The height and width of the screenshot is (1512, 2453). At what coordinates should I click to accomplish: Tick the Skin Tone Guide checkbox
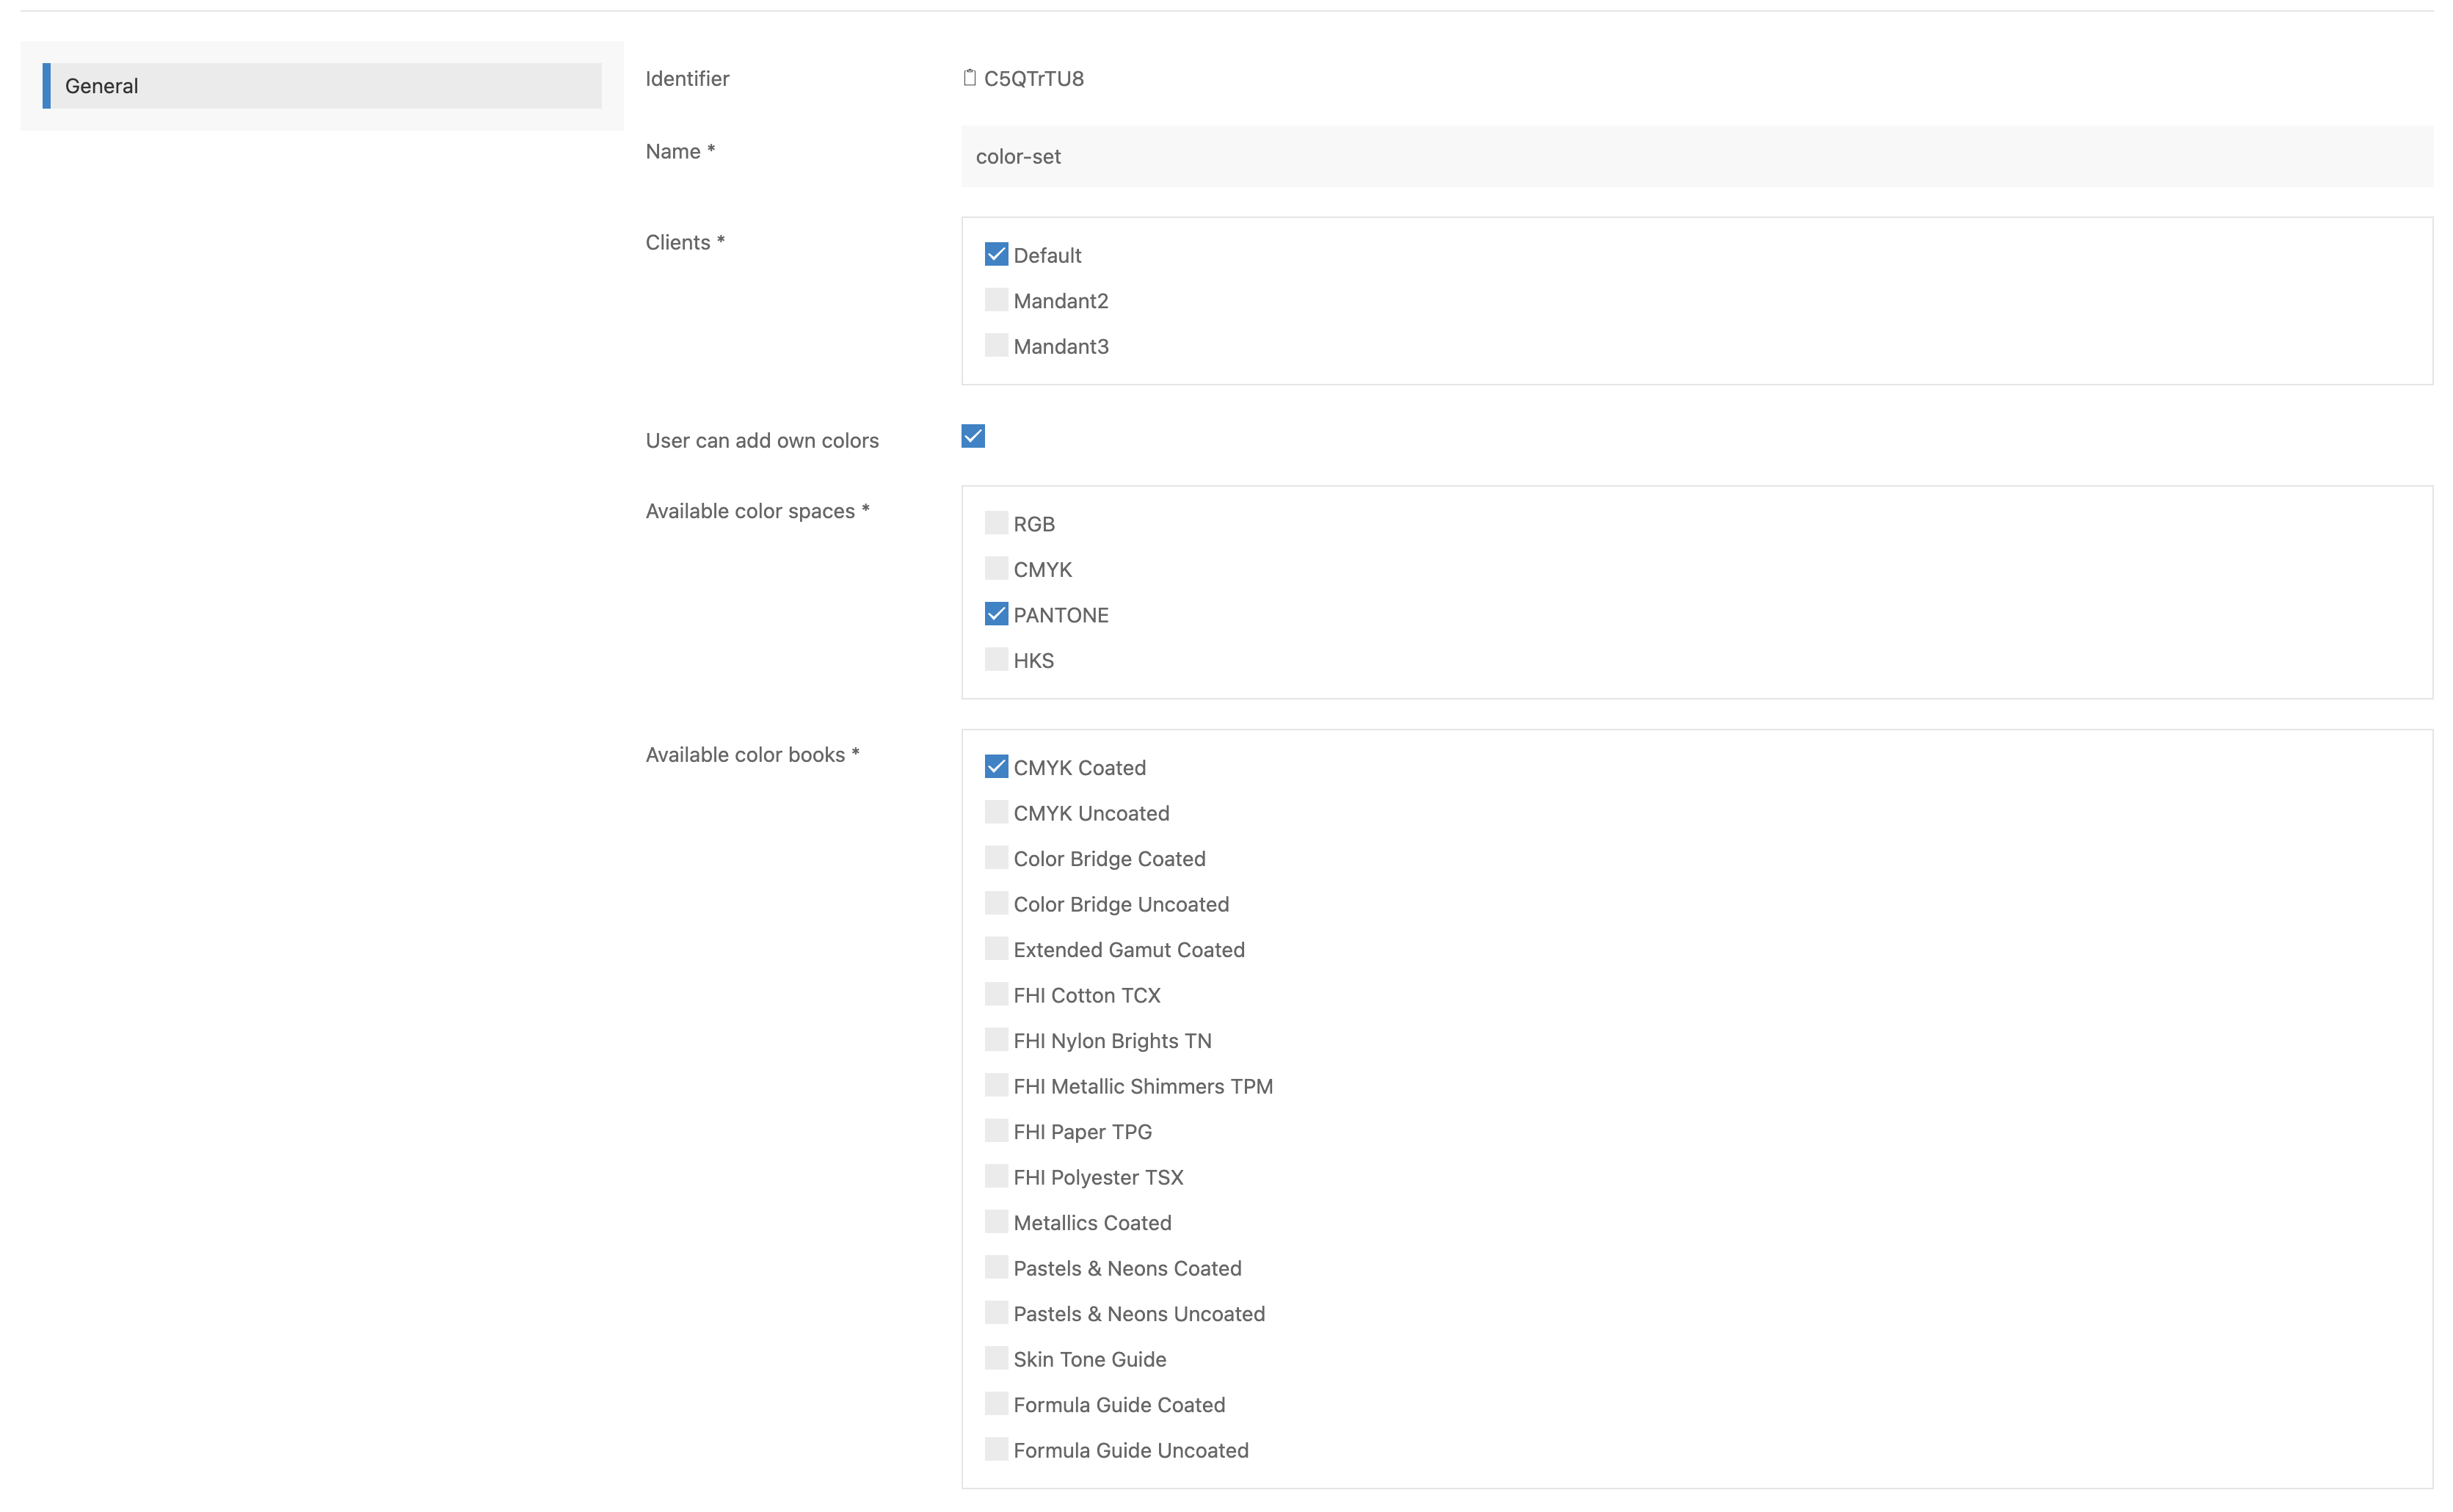click(995, 1358)
